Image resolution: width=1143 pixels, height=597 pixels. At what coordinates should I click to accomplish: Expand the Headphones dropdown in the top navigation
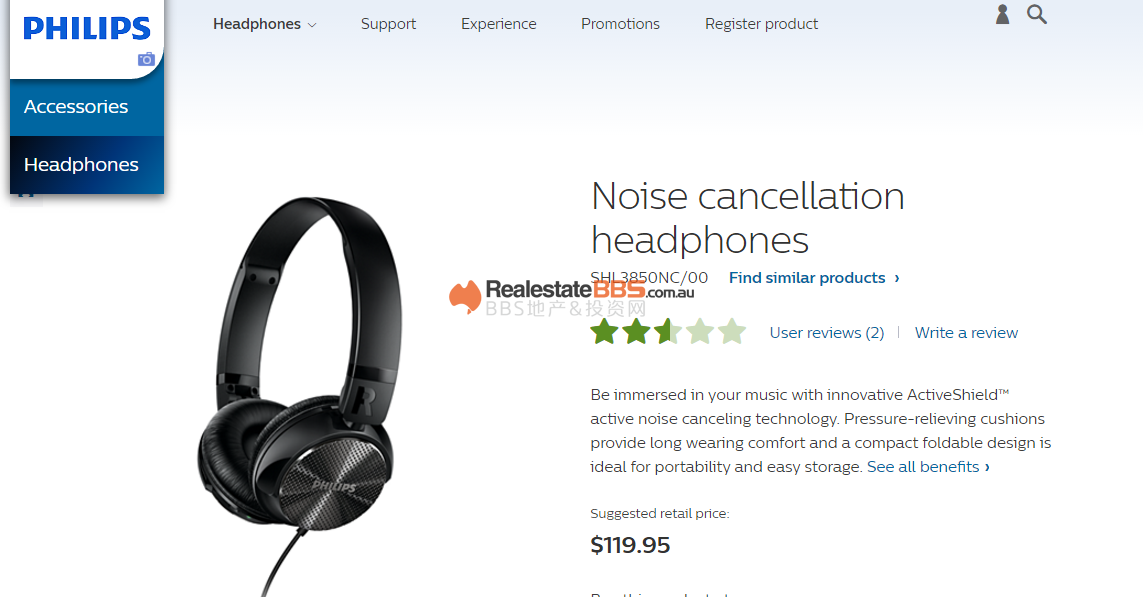pyautogui.click(x=264, y=24)
